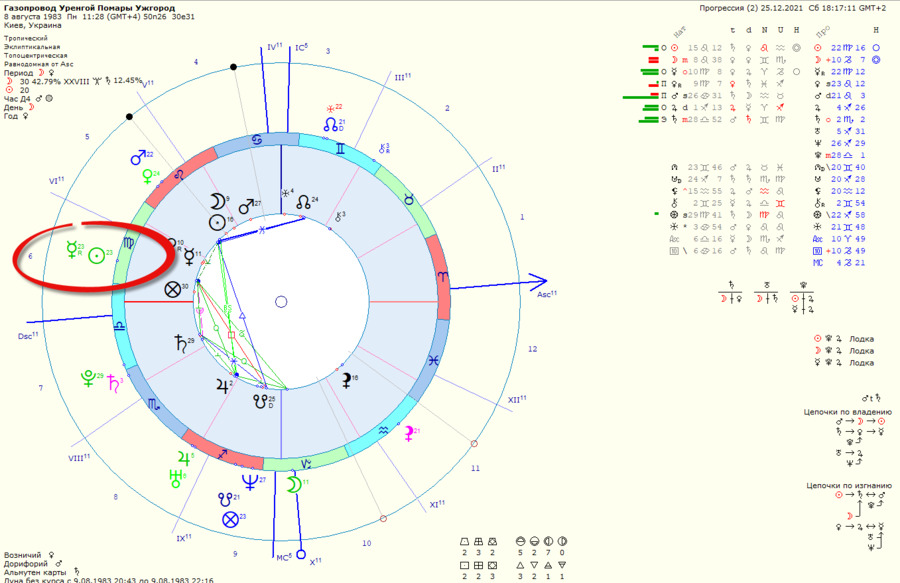This screenshot has height=583, width=900.
Task: Click the black Saturn glyph in the inner wheel
Action: coord(179,343)
